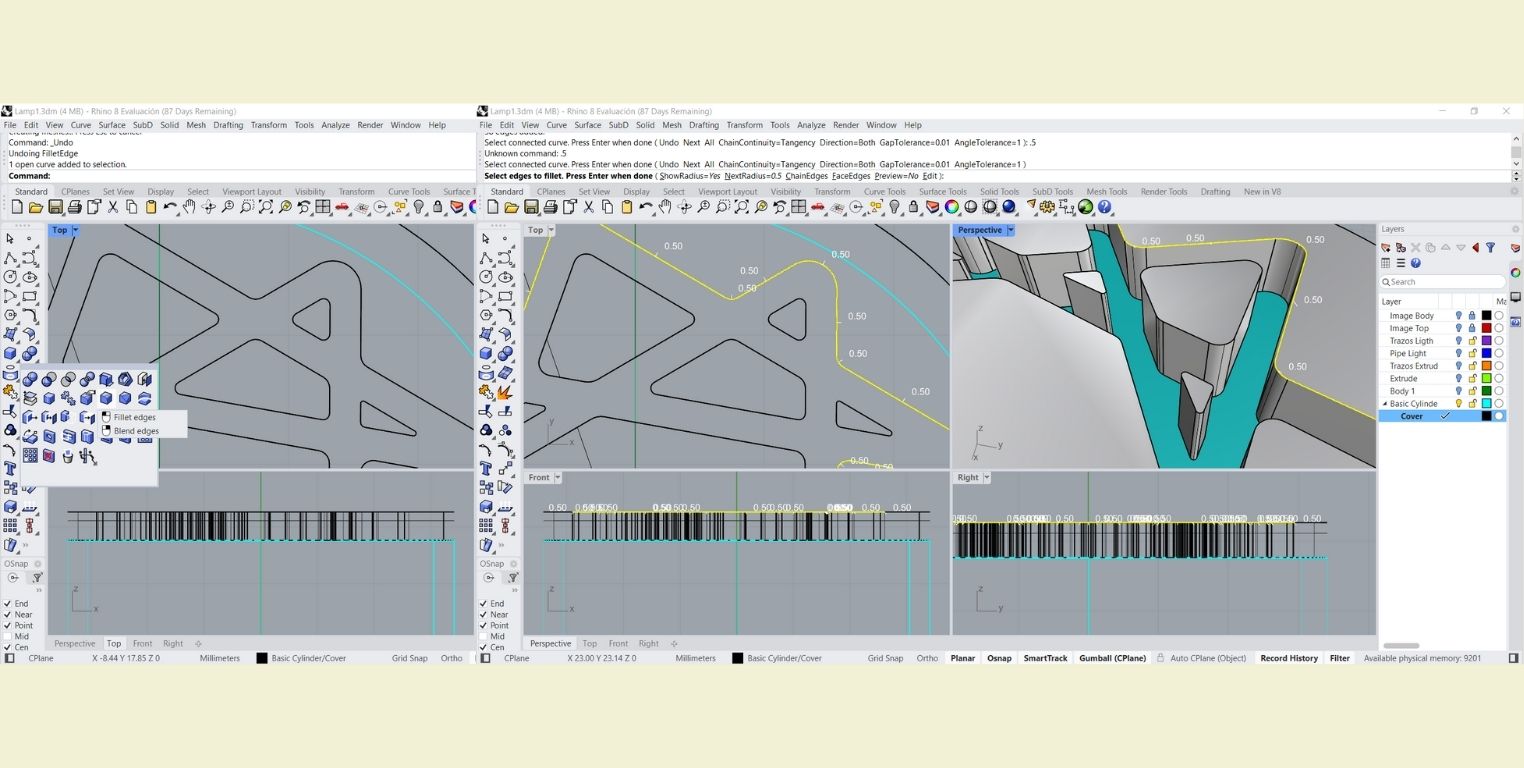Click ShowRadius=Yes command option
Image resolution: width=1524 pixels, height=768 pixels.
point(690,176)
